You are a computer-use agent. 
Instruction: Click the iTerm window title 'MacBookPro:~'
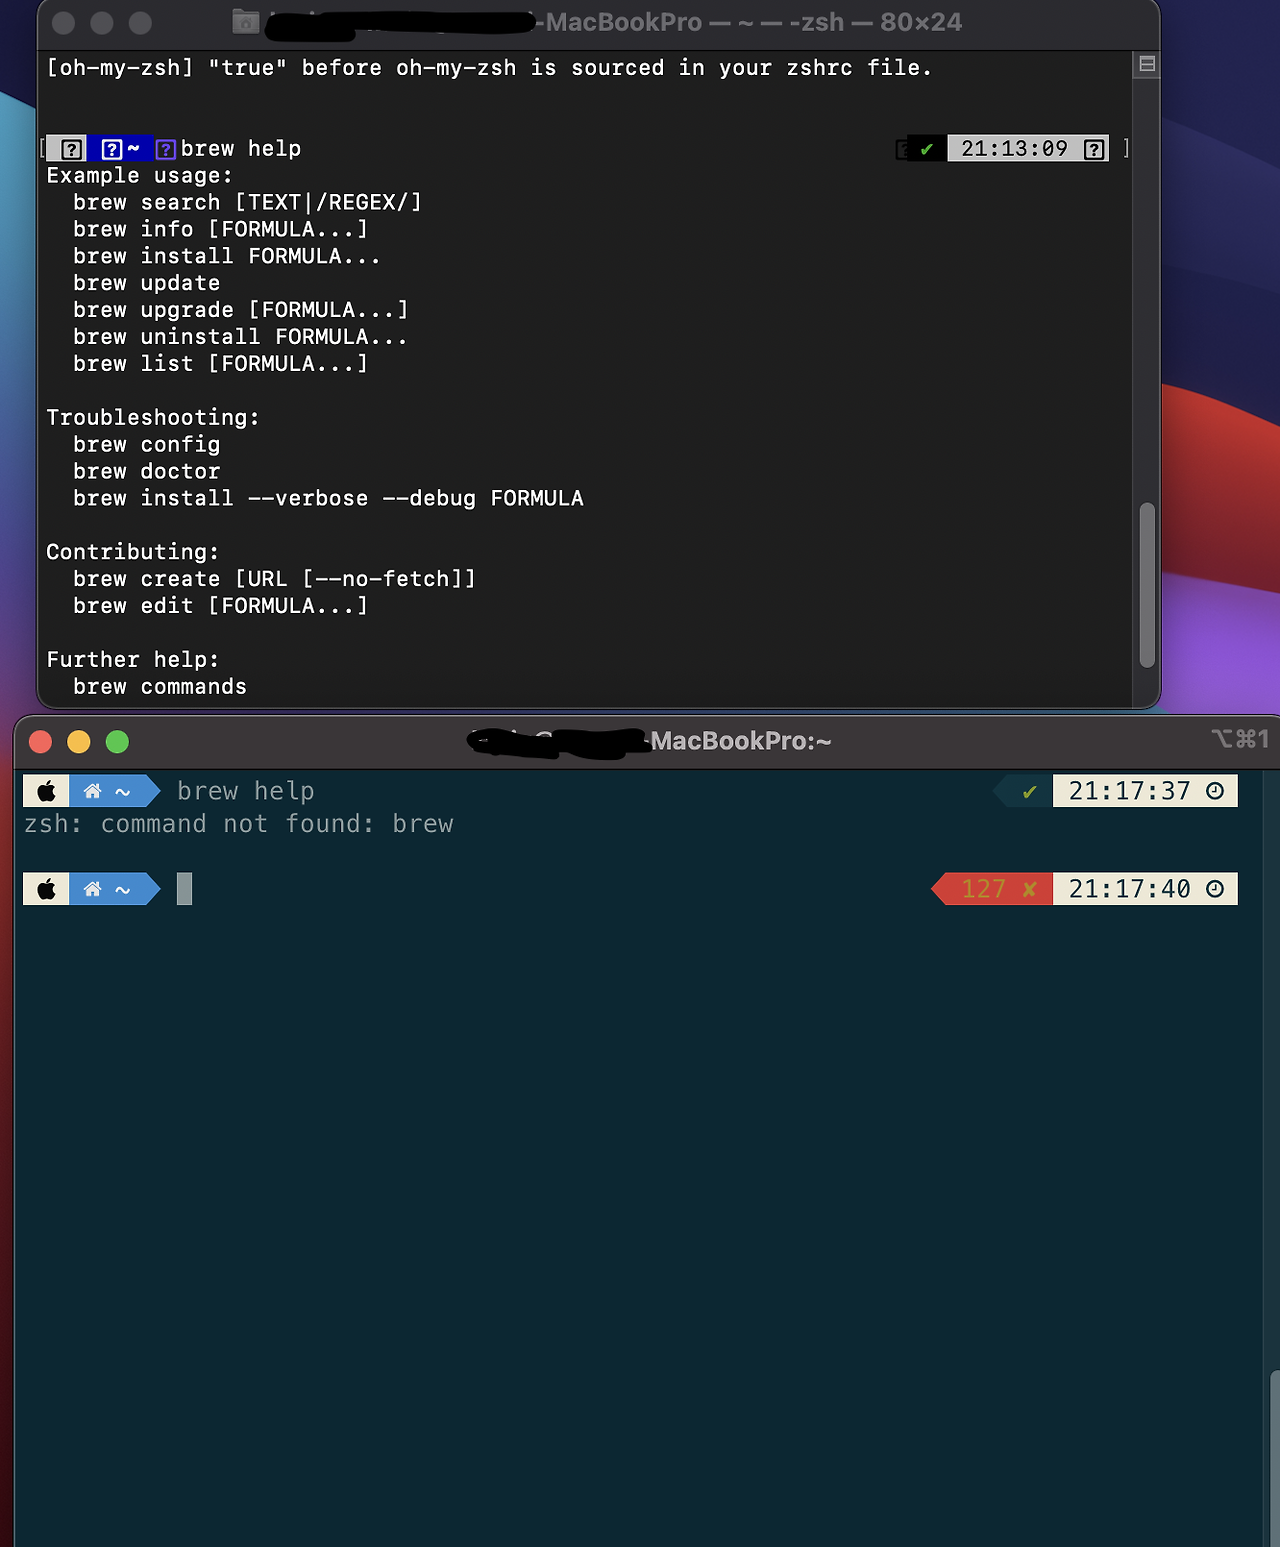(741, 741)
